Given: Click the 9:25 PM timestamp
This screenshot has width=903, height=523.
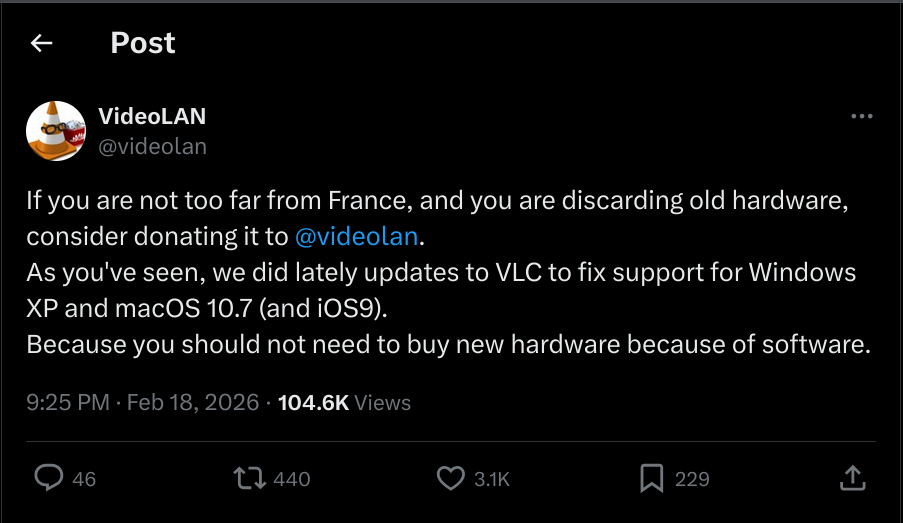Looking at the screenshot, I should (x=68, y=402).
